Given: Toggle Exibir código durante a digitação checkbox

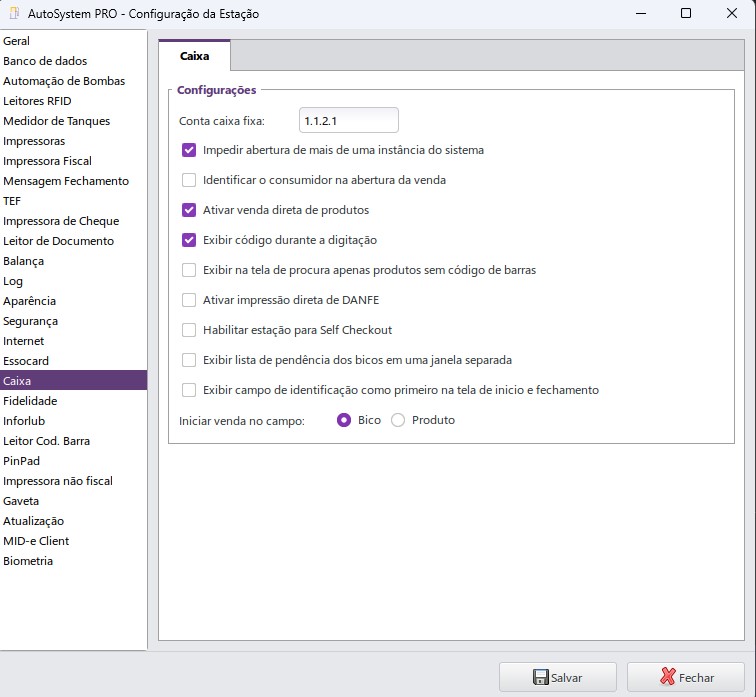Looking at the screenshot, I should click(x=189, y=241).
